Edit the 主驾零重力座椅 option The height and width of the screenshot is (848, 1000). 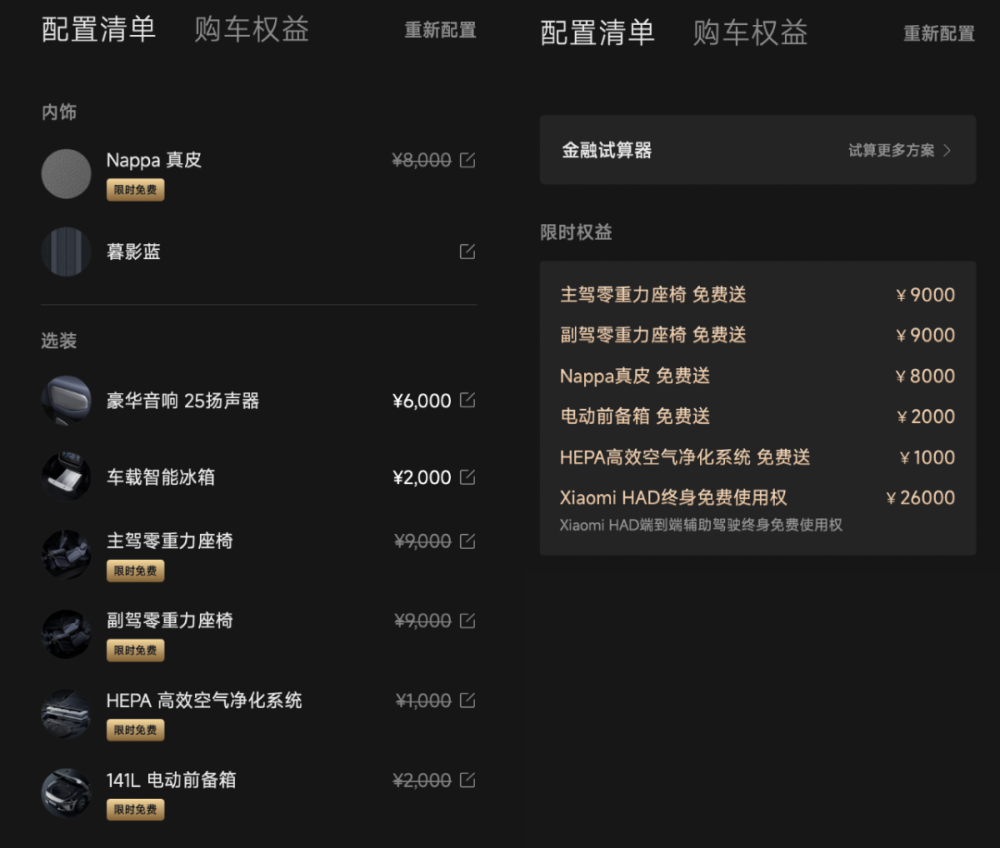click(466, 540)
